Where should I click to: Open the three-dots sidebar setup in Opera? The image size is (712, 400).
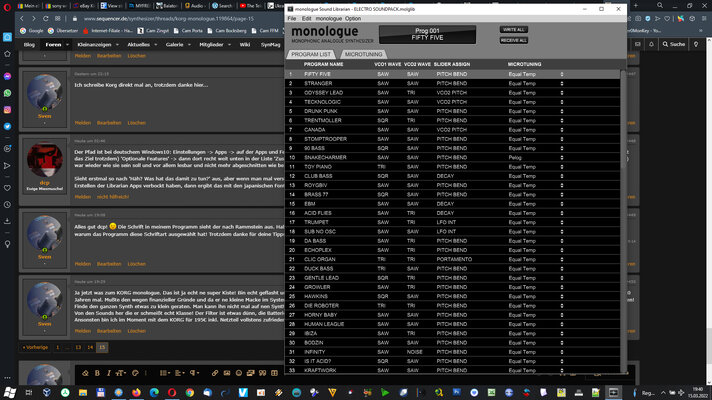pos(7,378)
